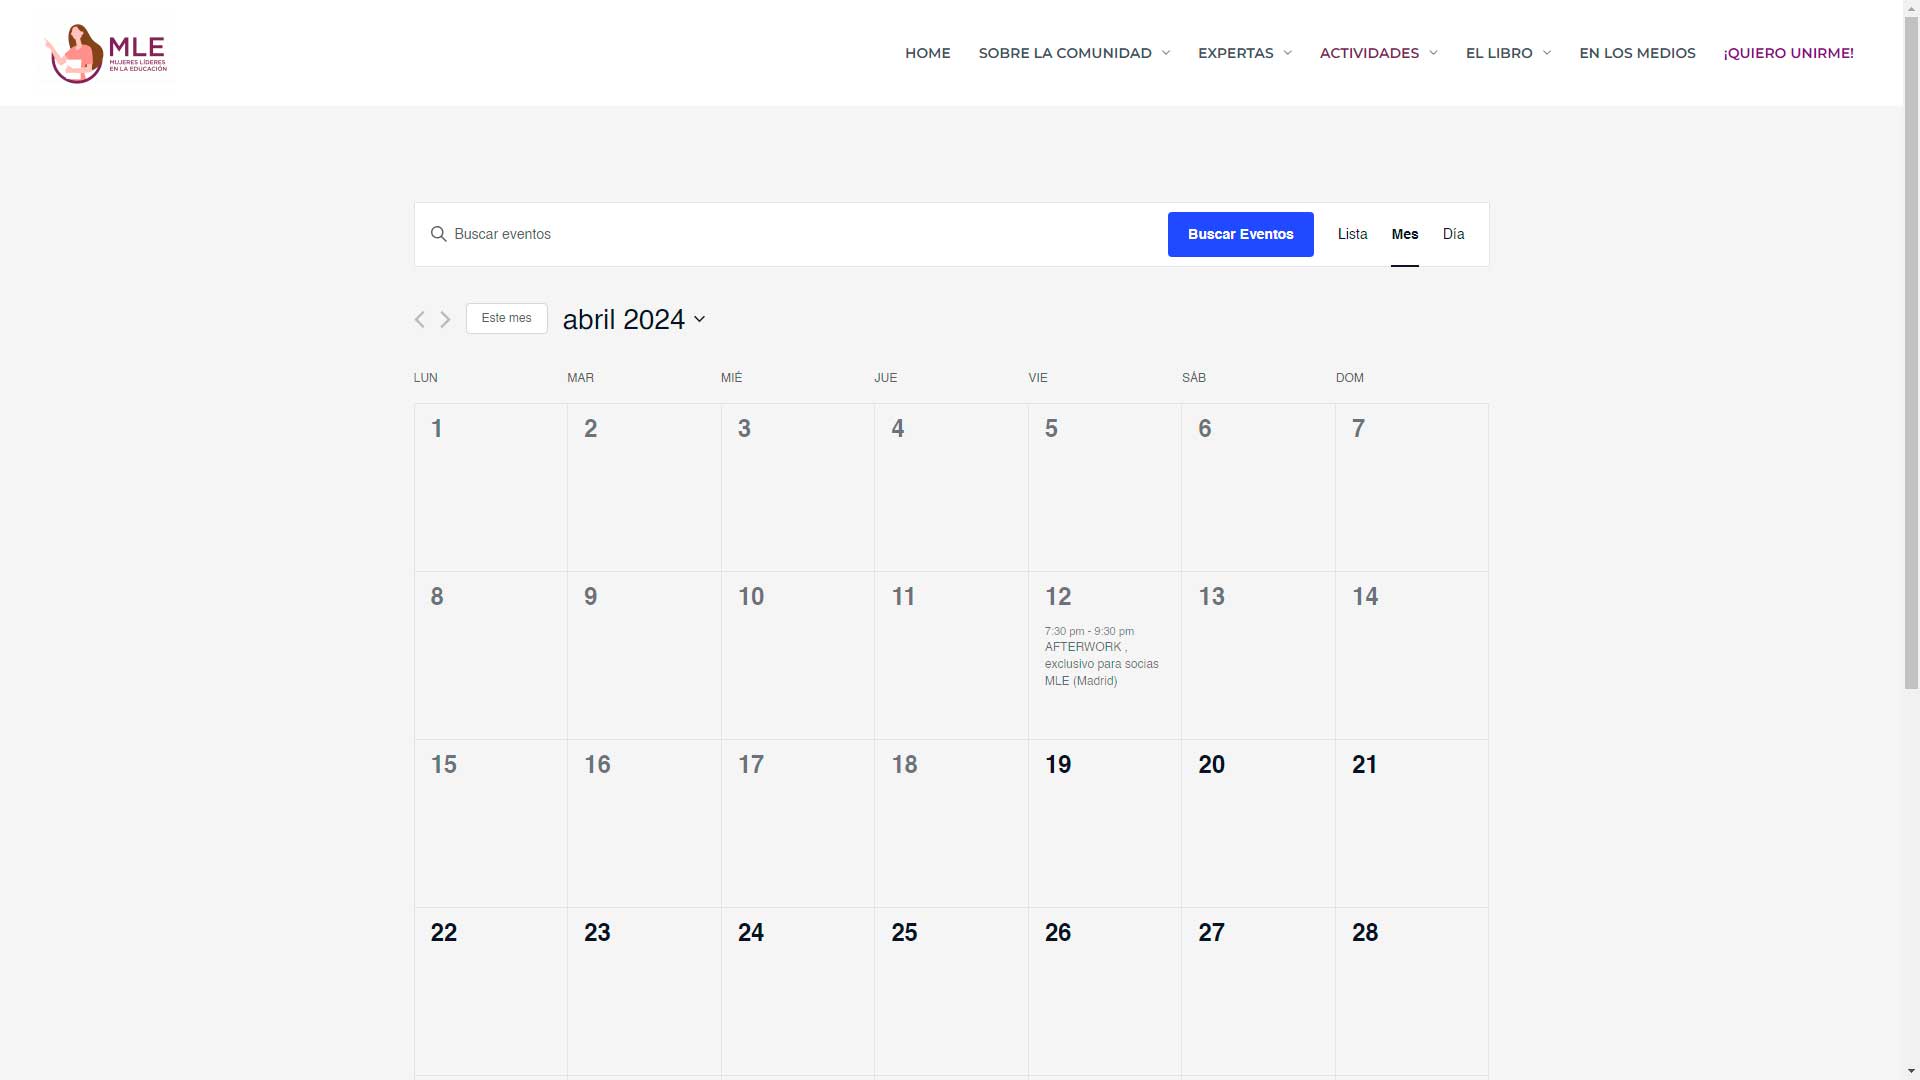Image resolution: width=1920 pixels, height=1080 pixels.
Task: Click the search magnifier icon
Action: [438, 234]
